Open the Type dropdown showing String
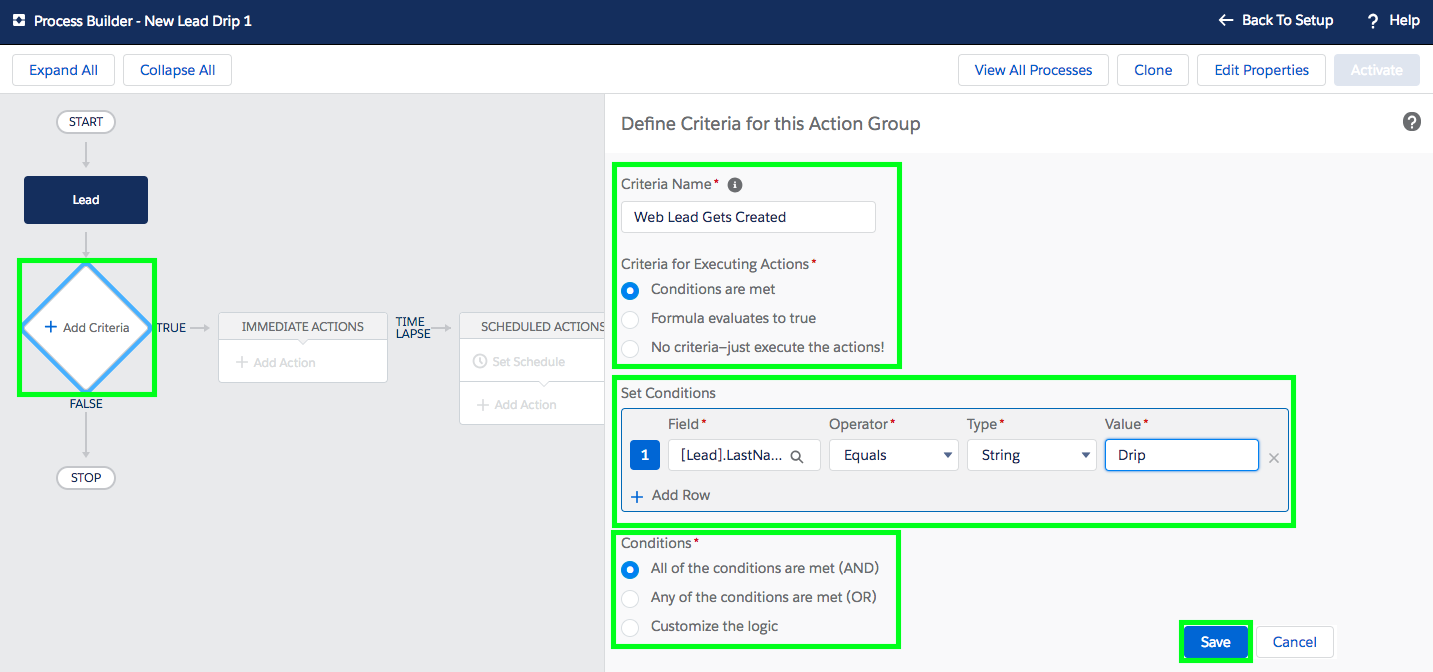Screen dimensions: 1433x672 (1032, 455)
